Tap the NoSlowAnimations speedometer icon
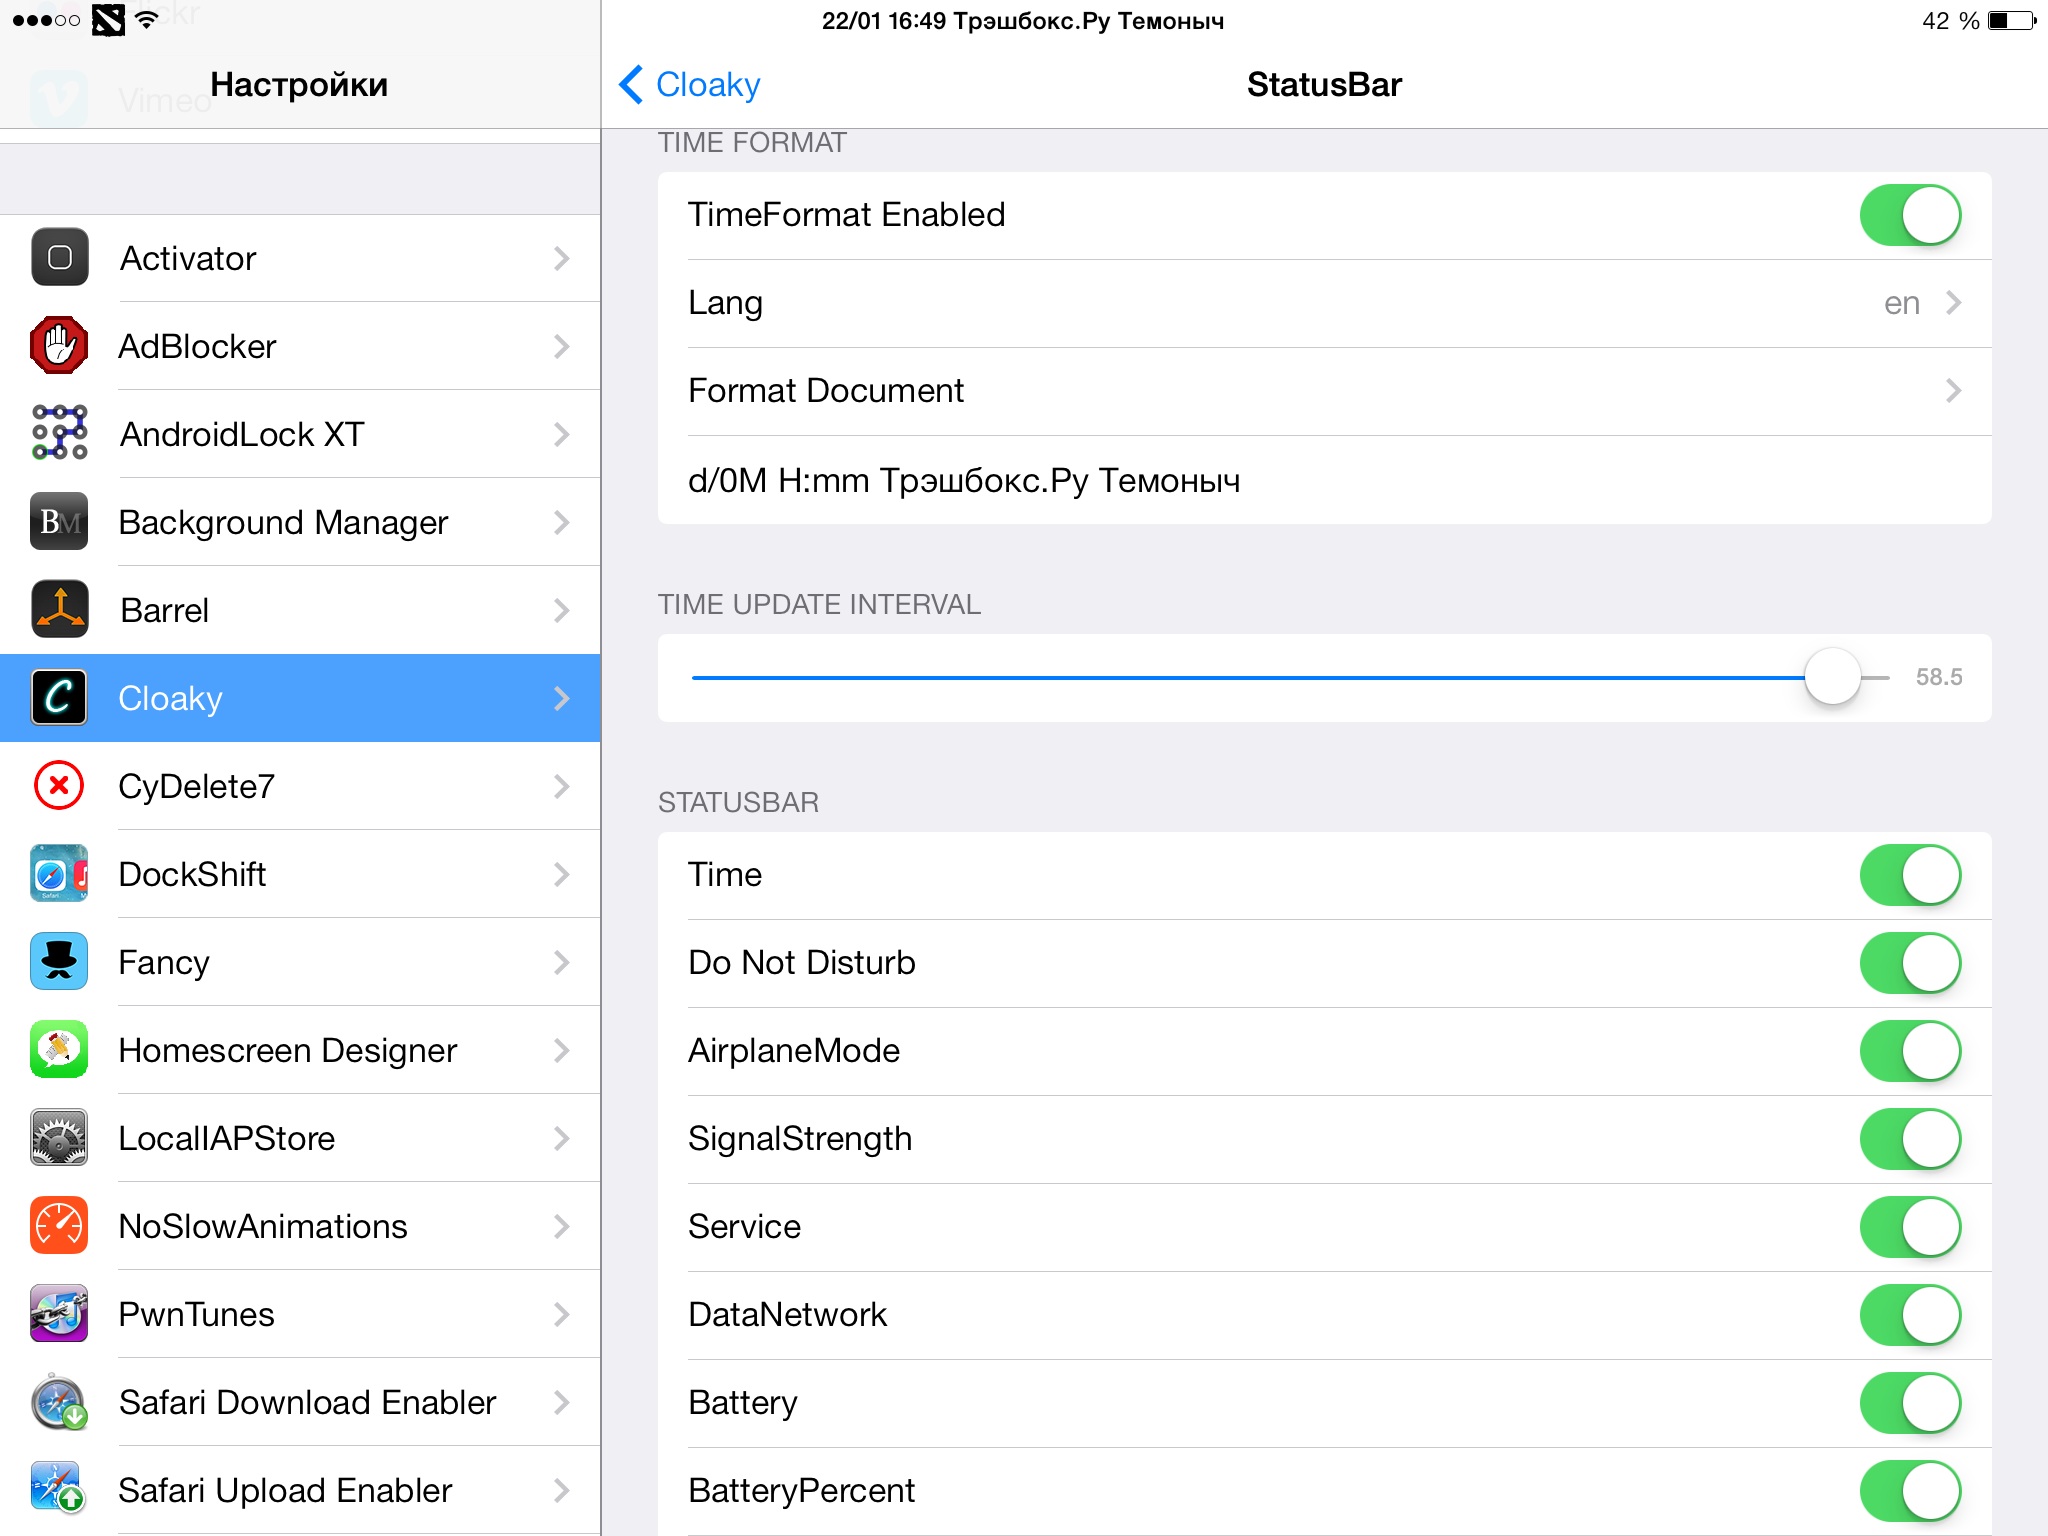Screen dimensions: 2048x1536 point(59,1225)
